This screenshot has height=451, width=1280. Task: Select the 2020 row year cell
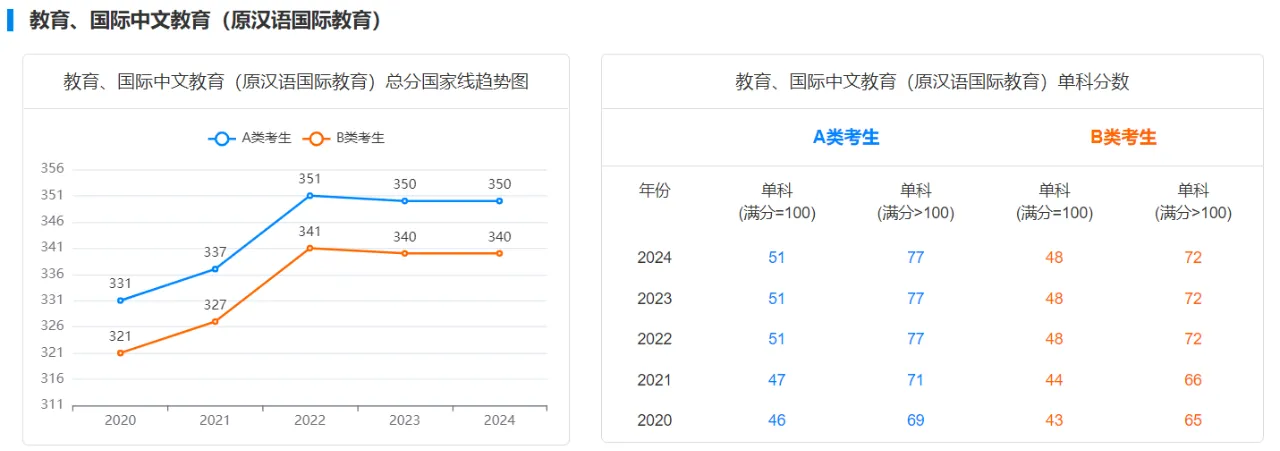coord(654,420)
